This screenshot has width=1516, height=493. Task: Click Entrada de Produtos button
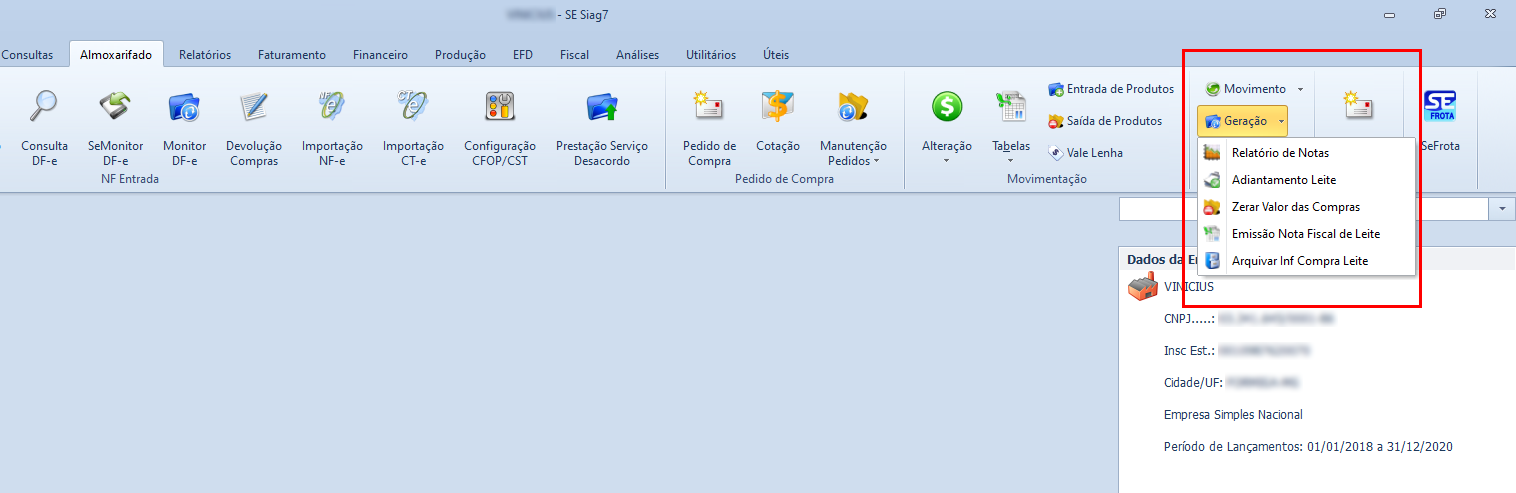(x=1111, y=89)
